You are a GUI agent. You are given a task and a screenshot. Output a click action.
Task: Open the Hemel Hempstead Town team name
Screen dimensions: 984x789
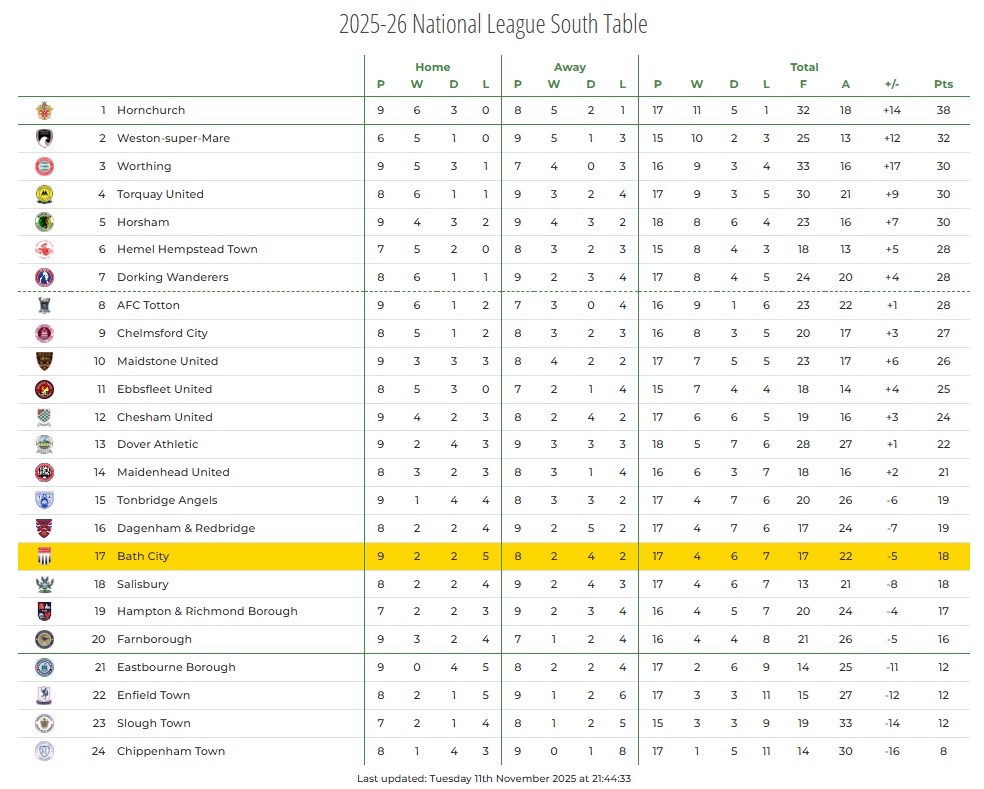point(187,249)
